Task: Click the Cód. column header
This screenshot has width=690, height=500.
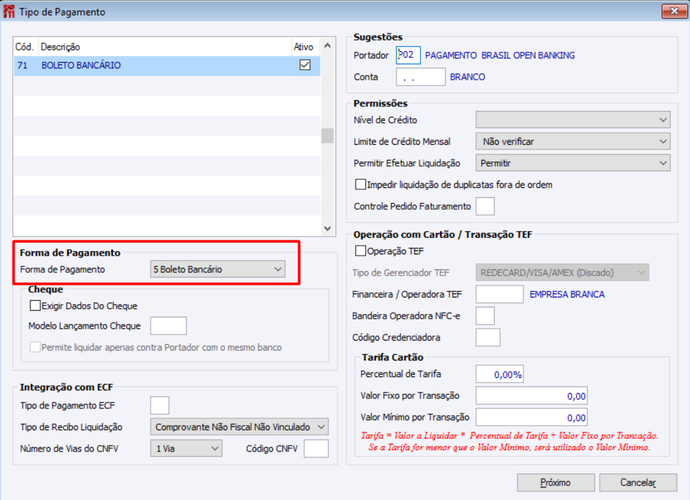Action: (26, 47)
